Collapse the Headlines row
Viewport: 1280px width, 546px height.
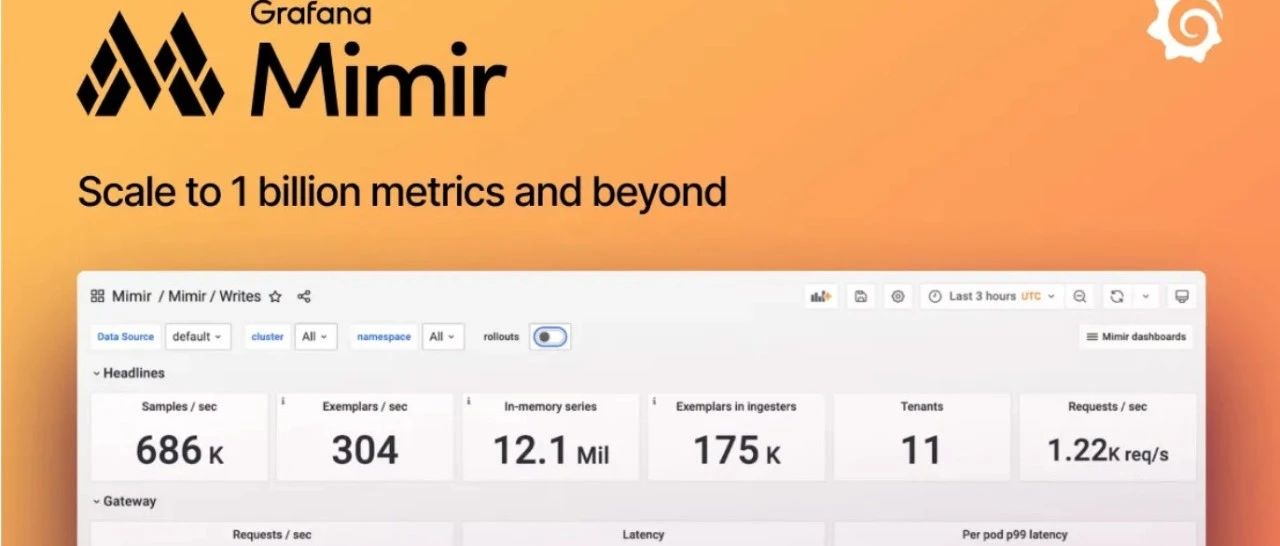click(x=128, y=373)
